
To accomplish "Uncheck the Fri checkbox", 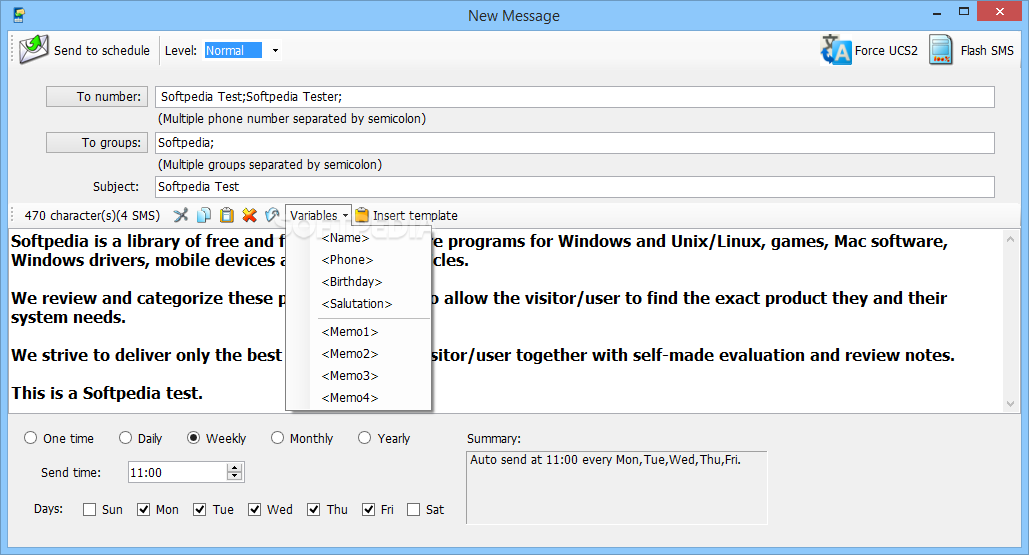I will [x=369, y=510].
